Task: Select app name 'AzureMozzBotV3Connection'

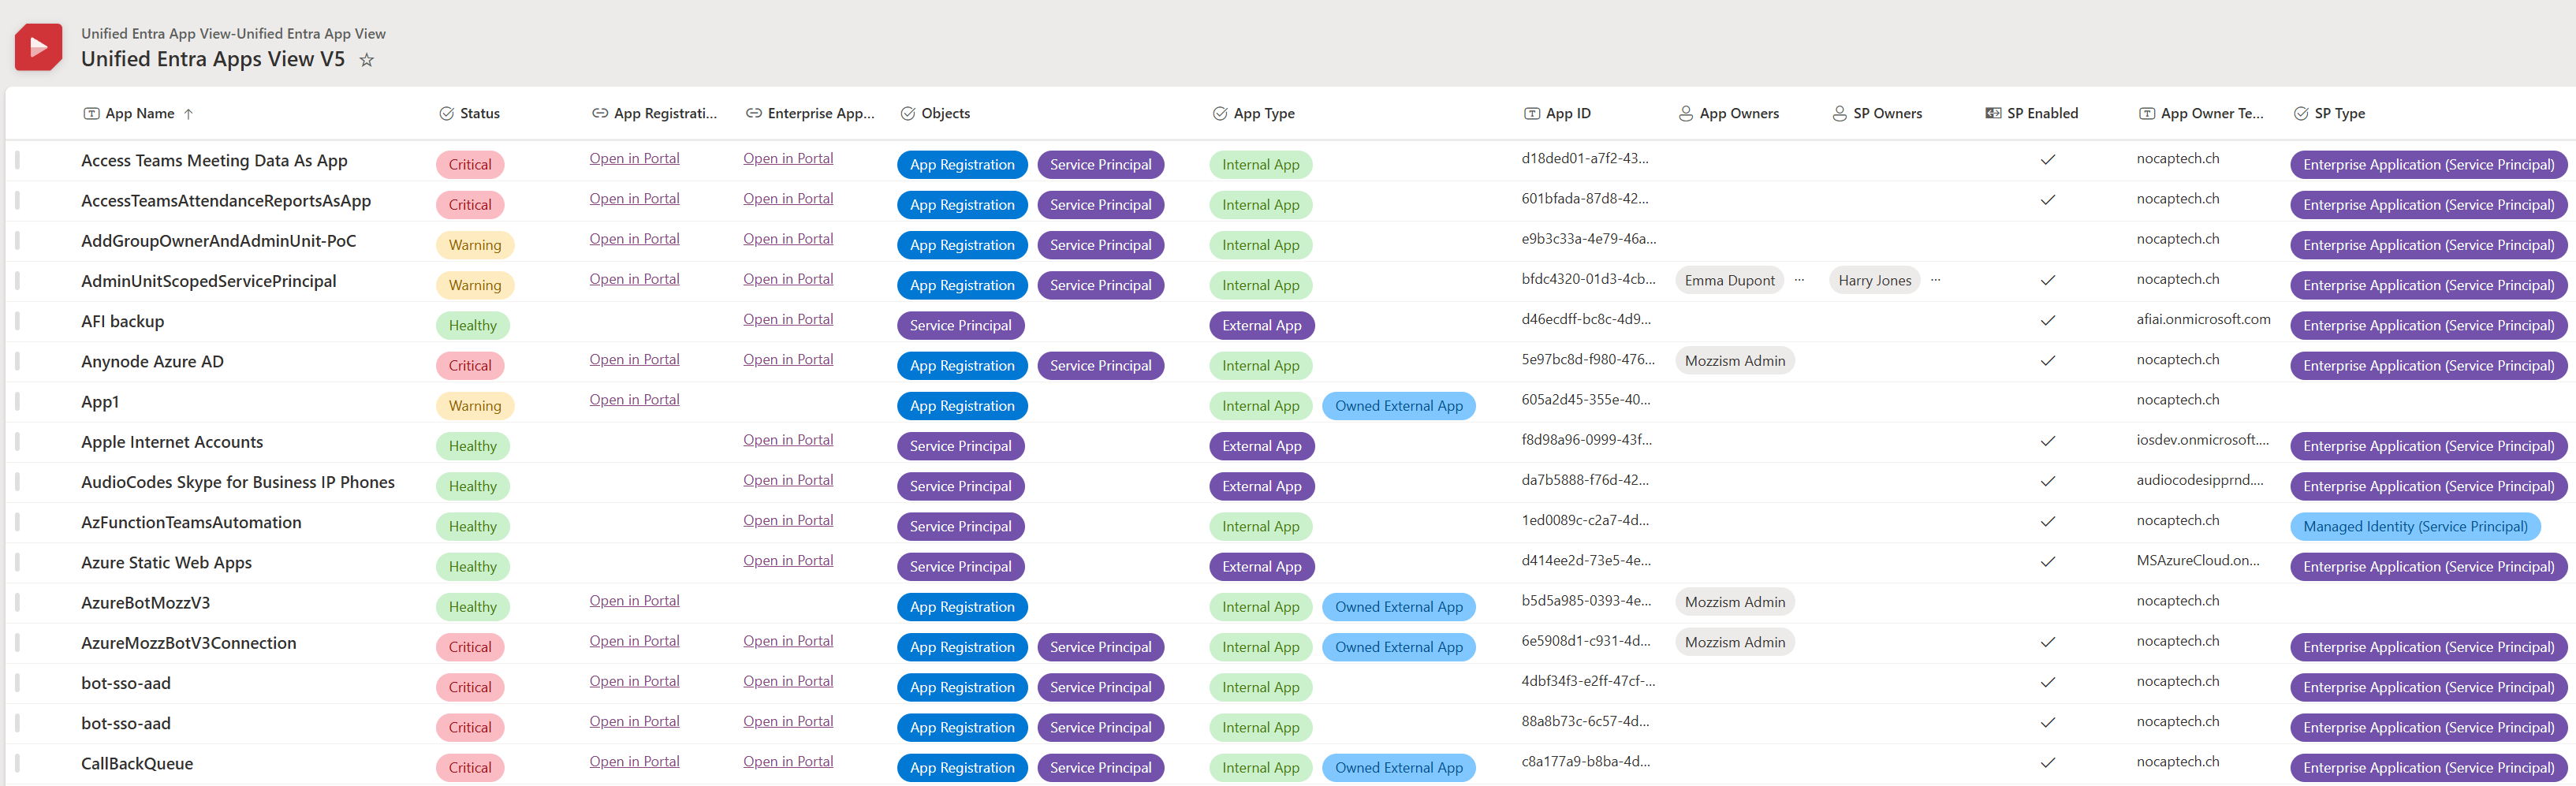Action: point(189,643)
